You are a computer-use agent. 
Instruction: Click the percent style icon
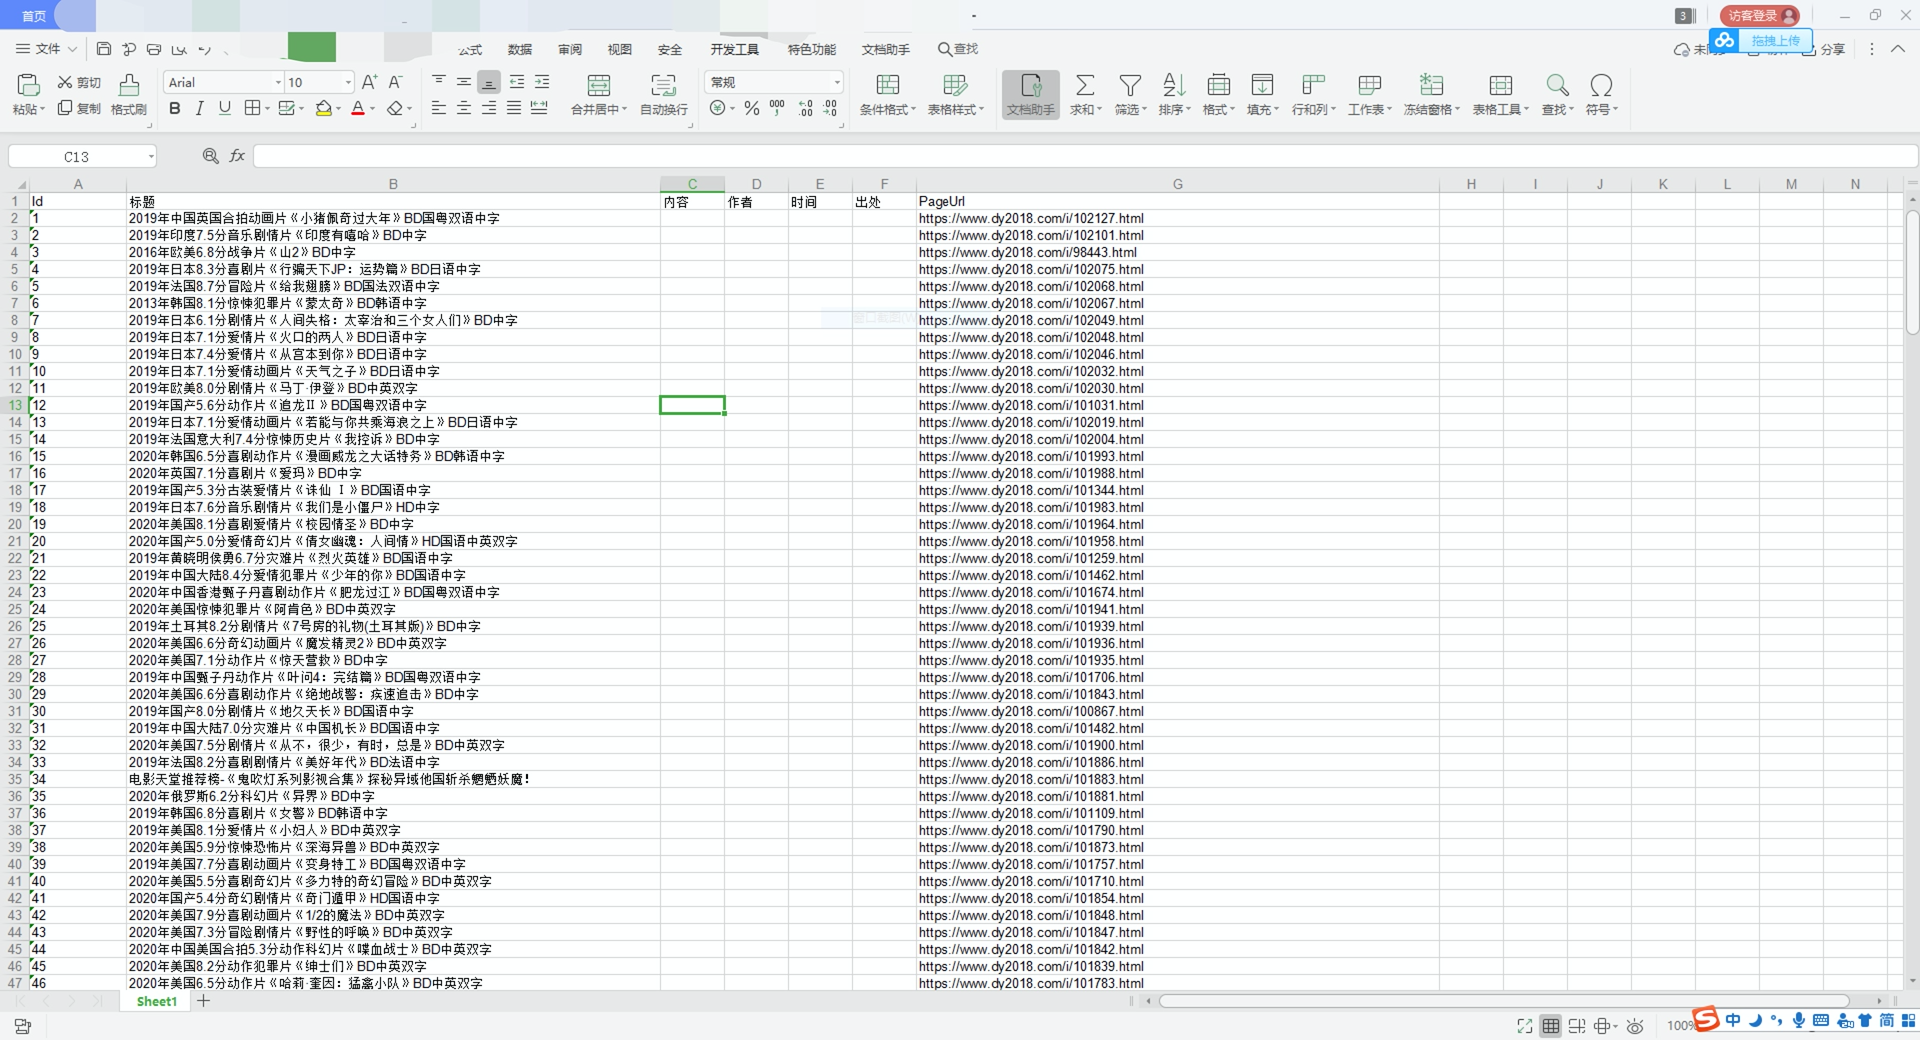752,108
